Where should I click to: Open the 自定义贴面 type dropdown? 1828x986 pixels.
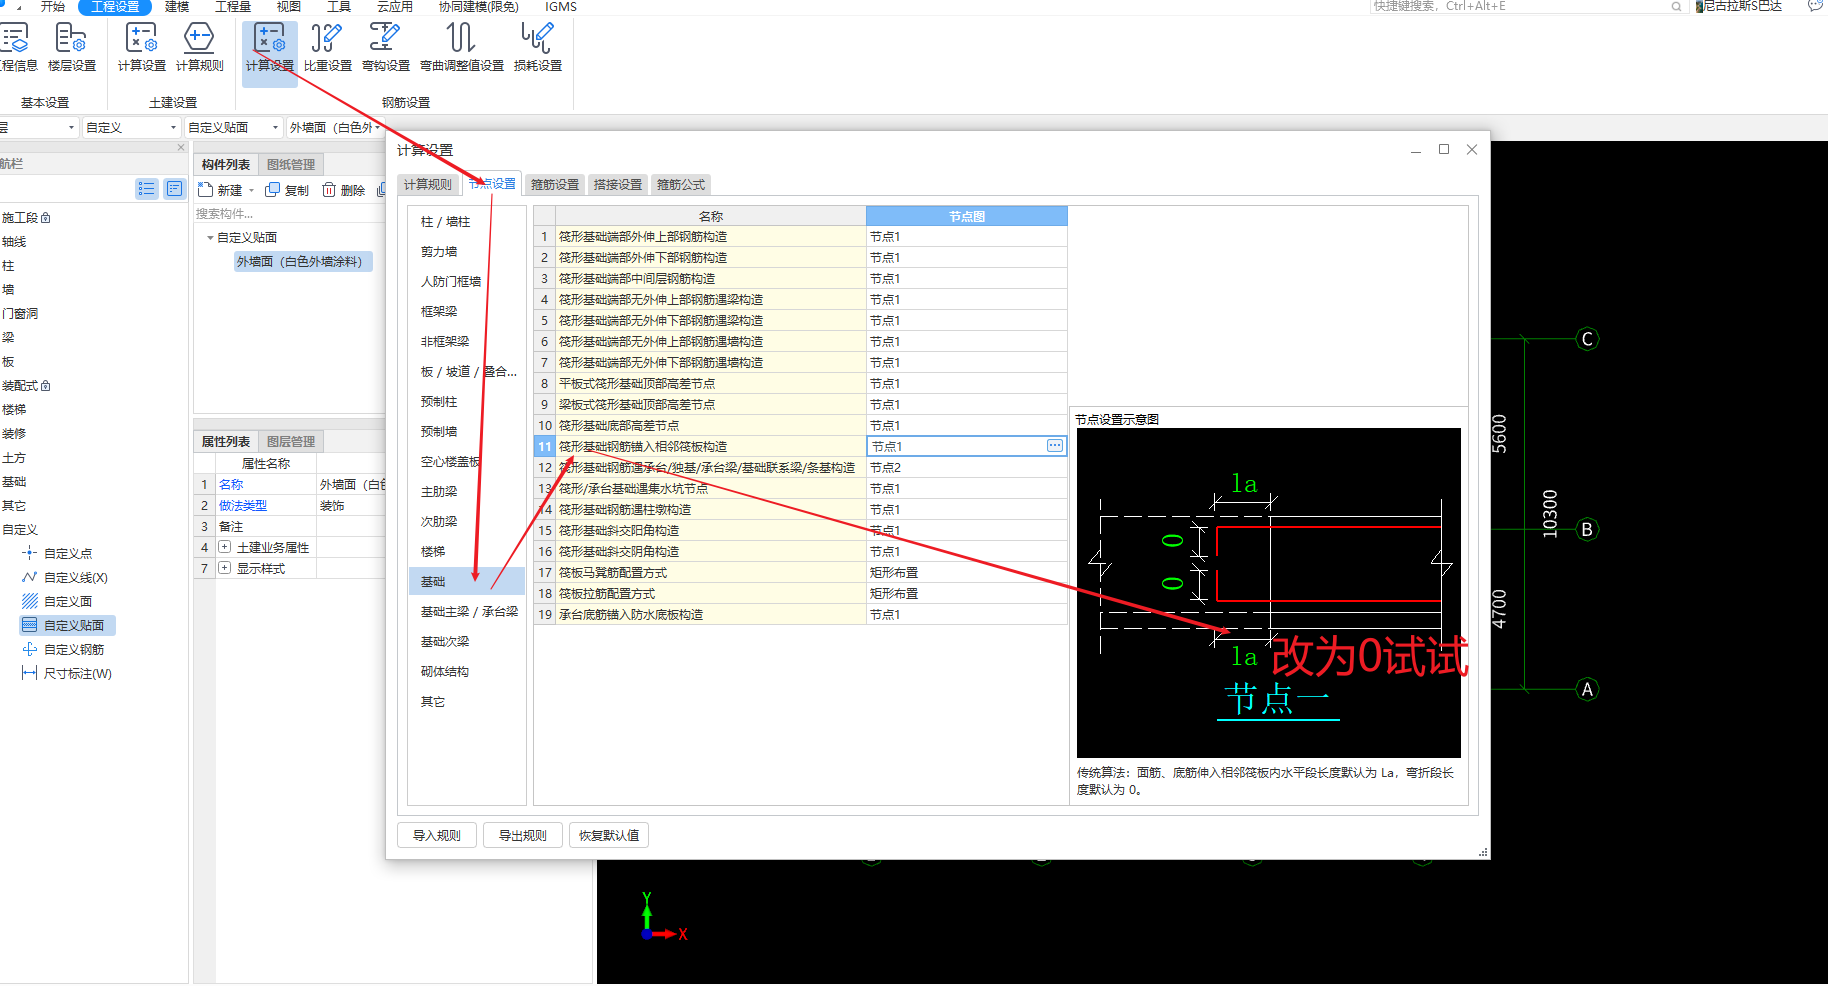pos(233,127)
